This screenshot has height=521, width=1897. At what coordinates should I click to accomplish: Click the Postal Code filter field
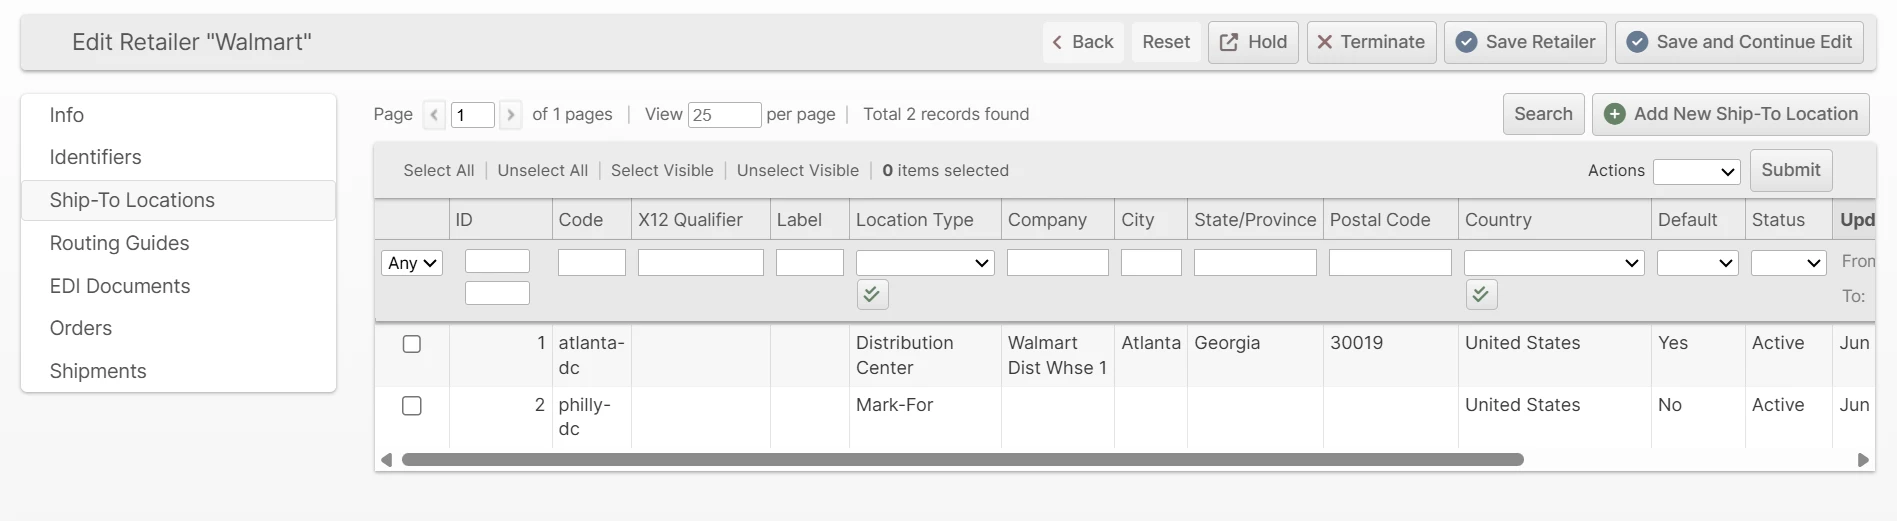click(x=1390, y=263)
